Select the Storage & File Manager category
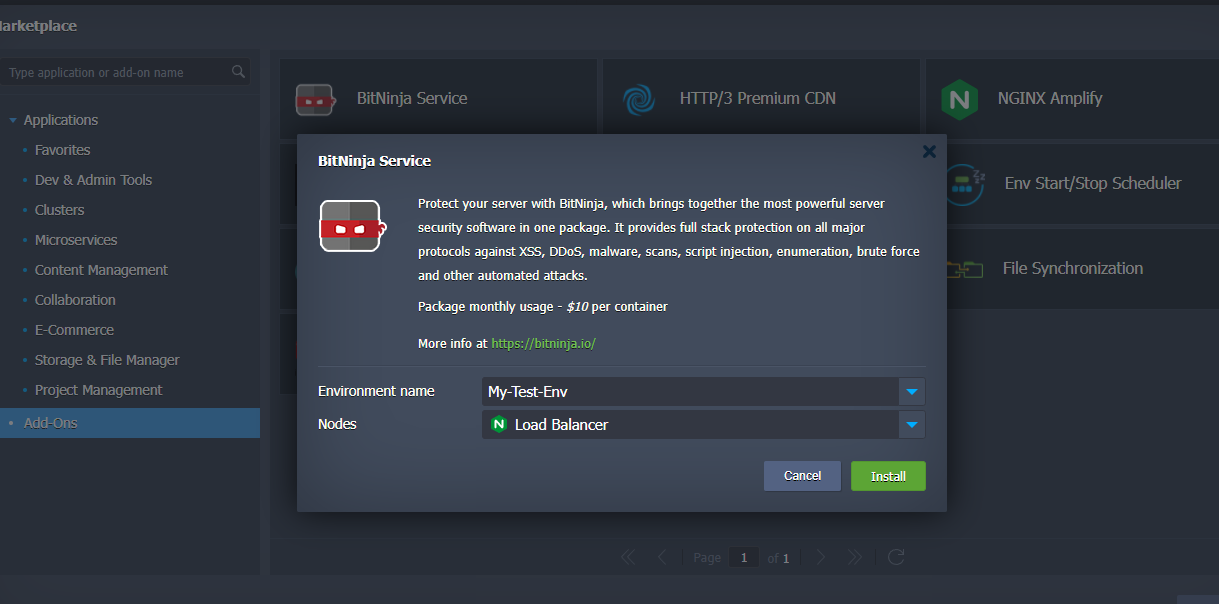The width and height of the screenshot is (1219, 604). pos(107,360)
